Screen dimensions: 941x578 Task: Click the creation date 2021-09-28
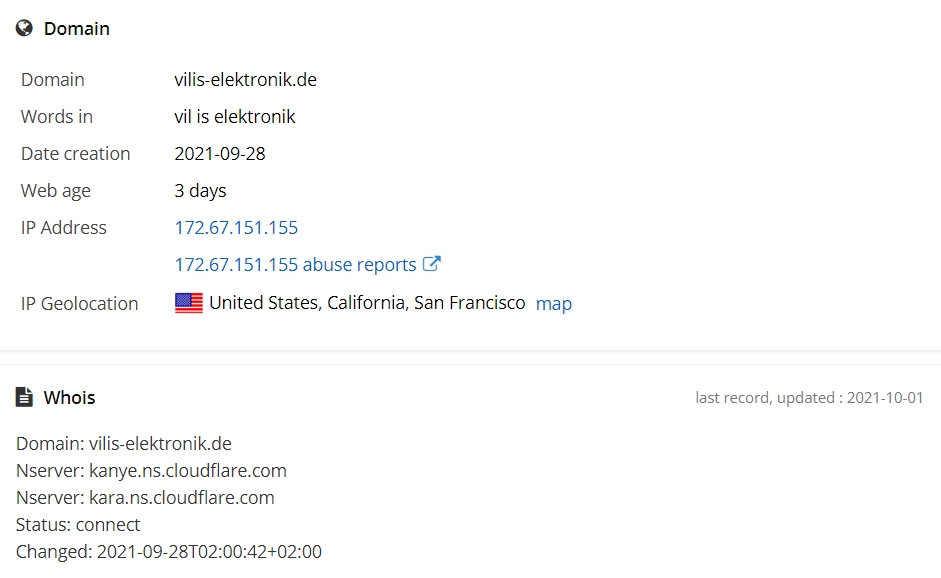pyautogui.click(x=220, y=154)
